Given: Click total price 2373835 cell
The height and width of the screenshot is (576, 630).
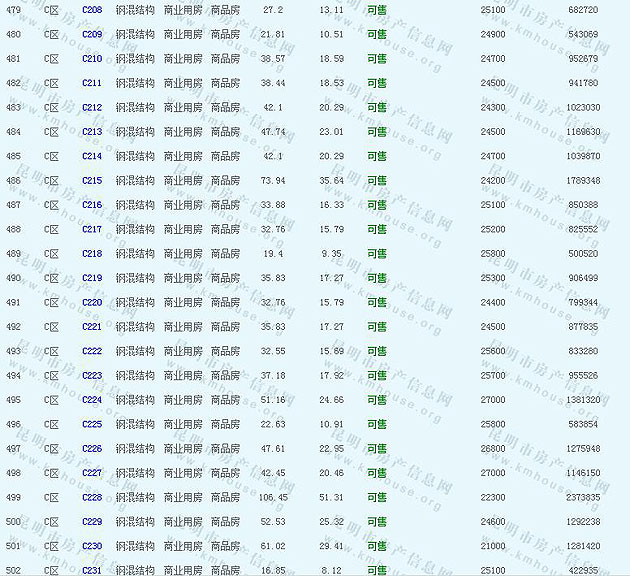Looking at the screenshot, I should click(583, 498).
